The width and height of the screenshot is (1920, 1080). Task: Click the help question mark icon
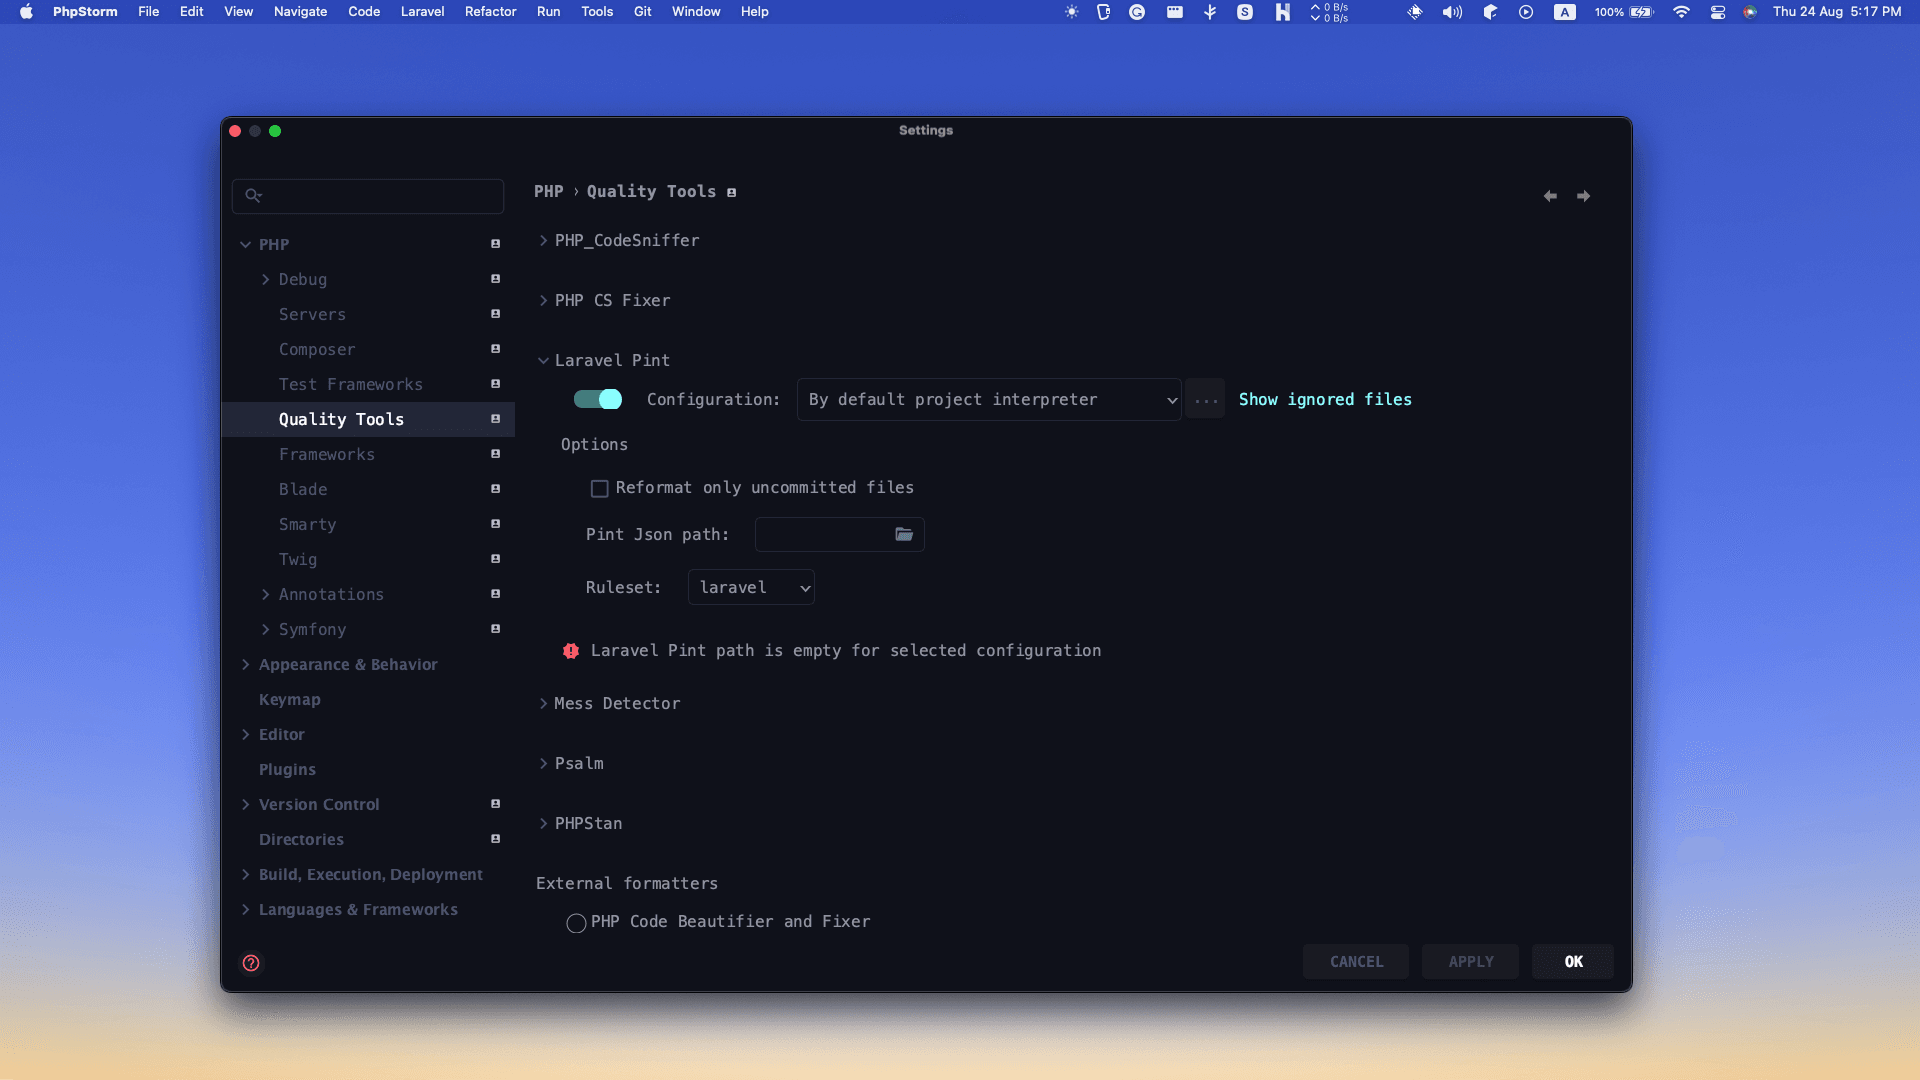(251, 963)
